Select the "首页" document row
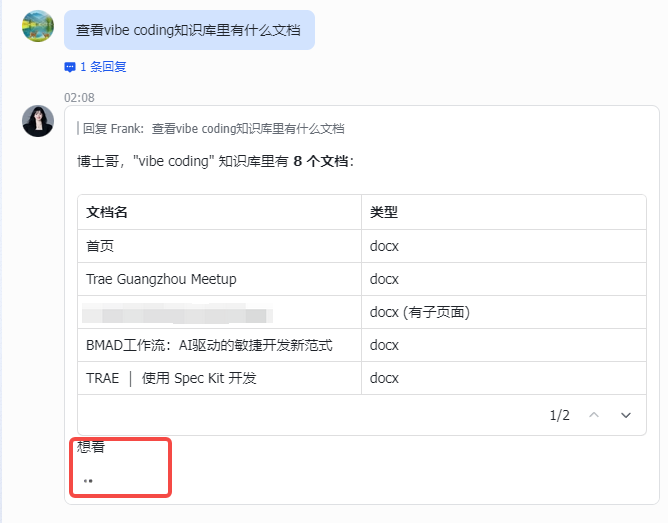 point(101,246)
